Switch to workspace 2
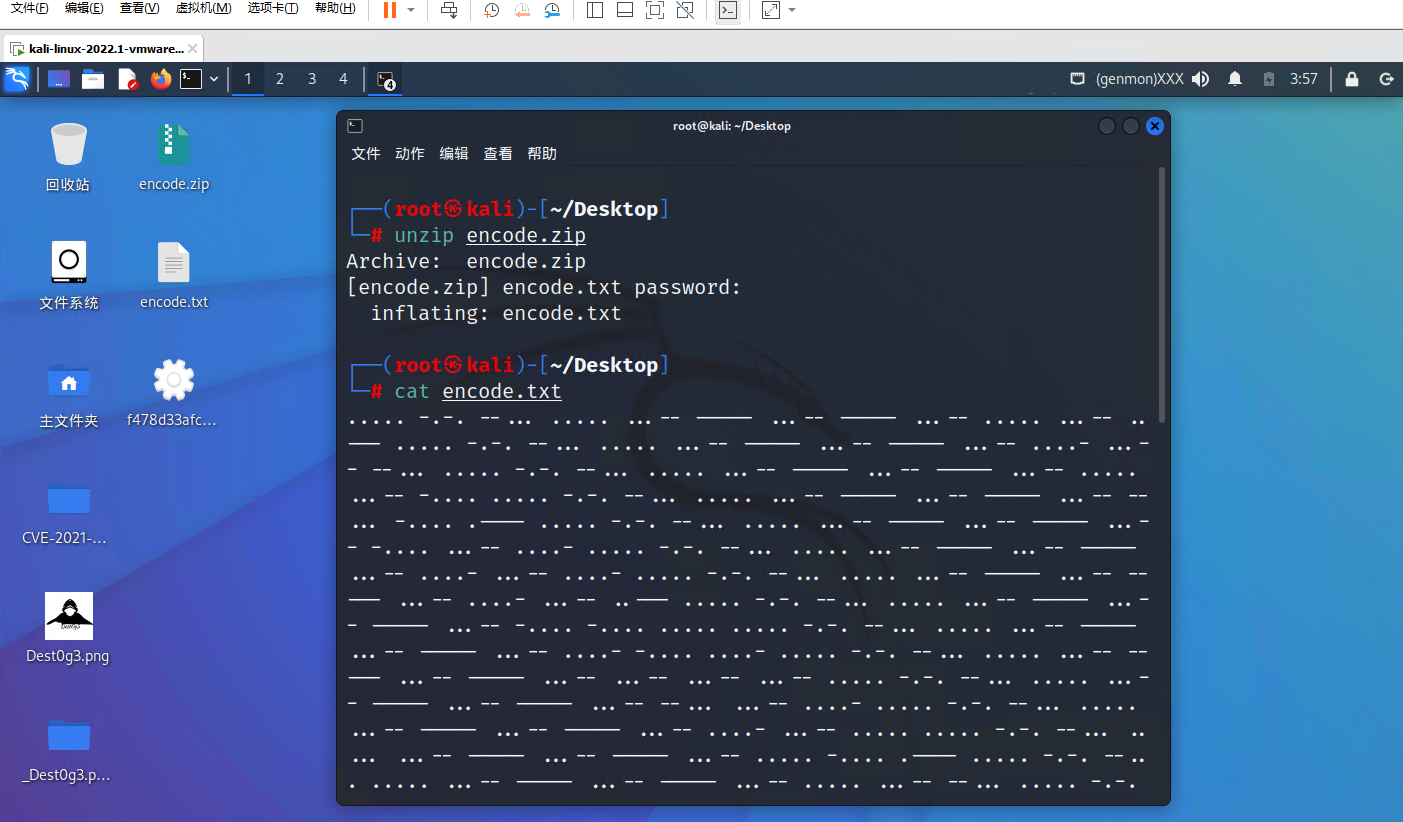Screen dimensions: 1403x822 click(x=280, y=79)
